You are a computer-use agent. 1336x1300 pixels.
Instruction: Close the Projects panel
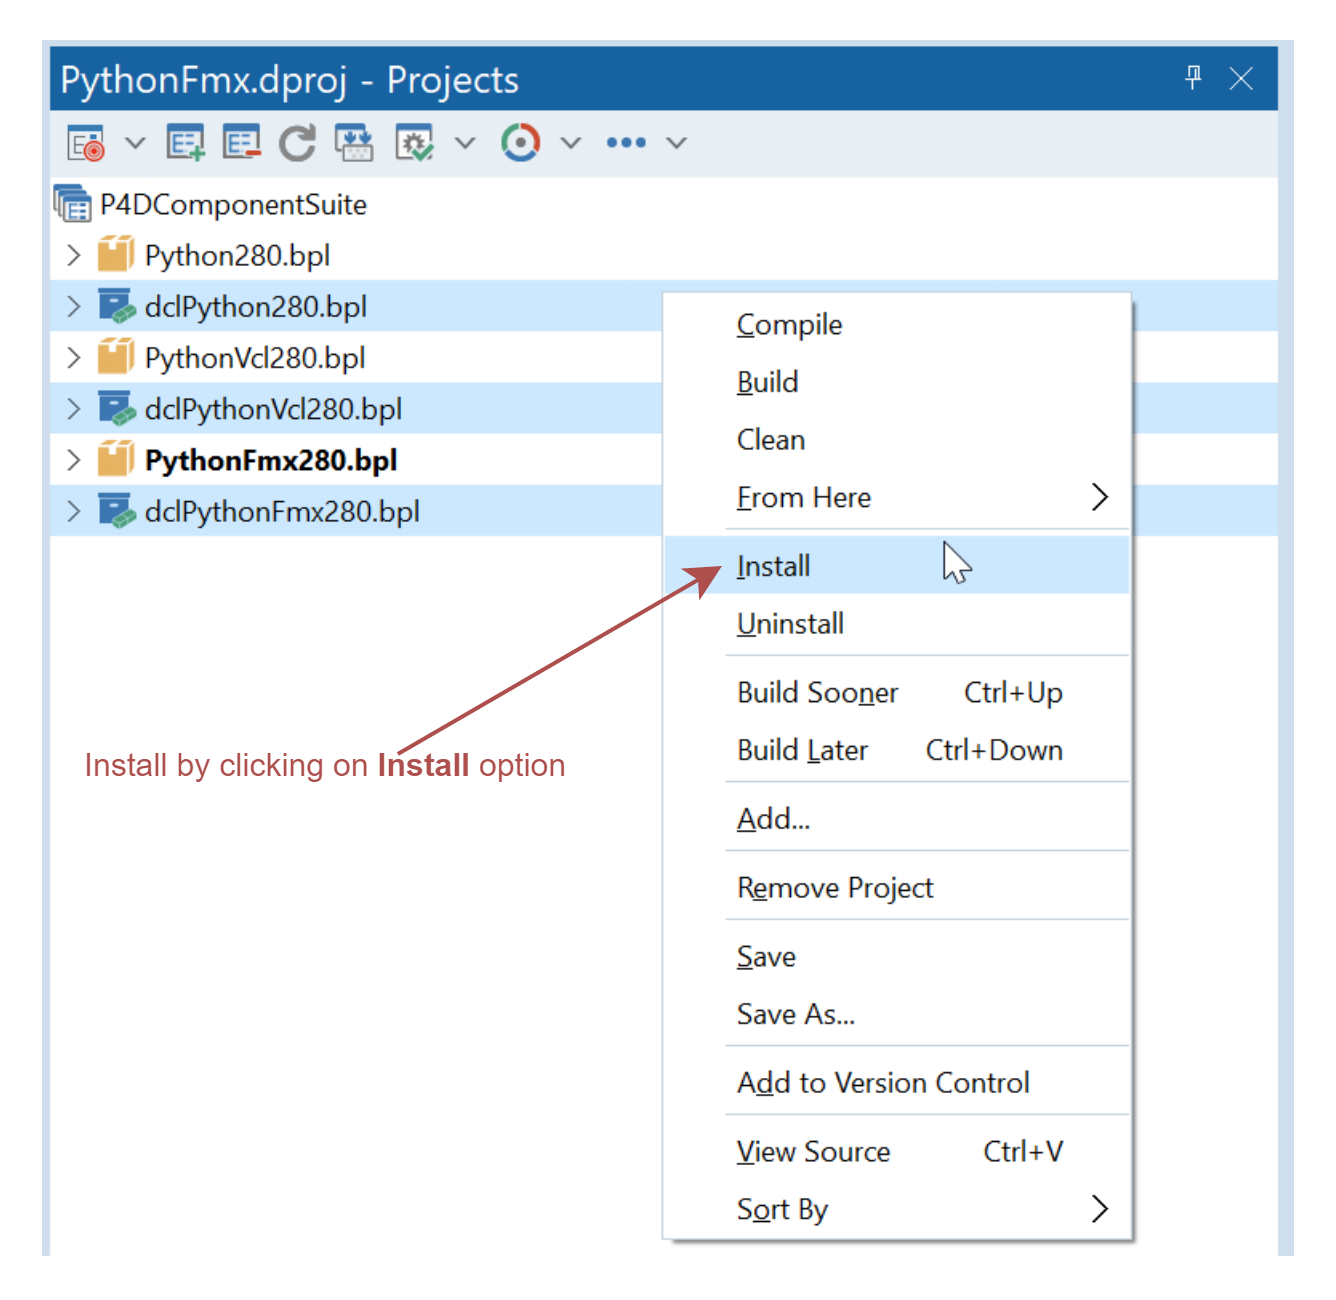pos(1241,78)
